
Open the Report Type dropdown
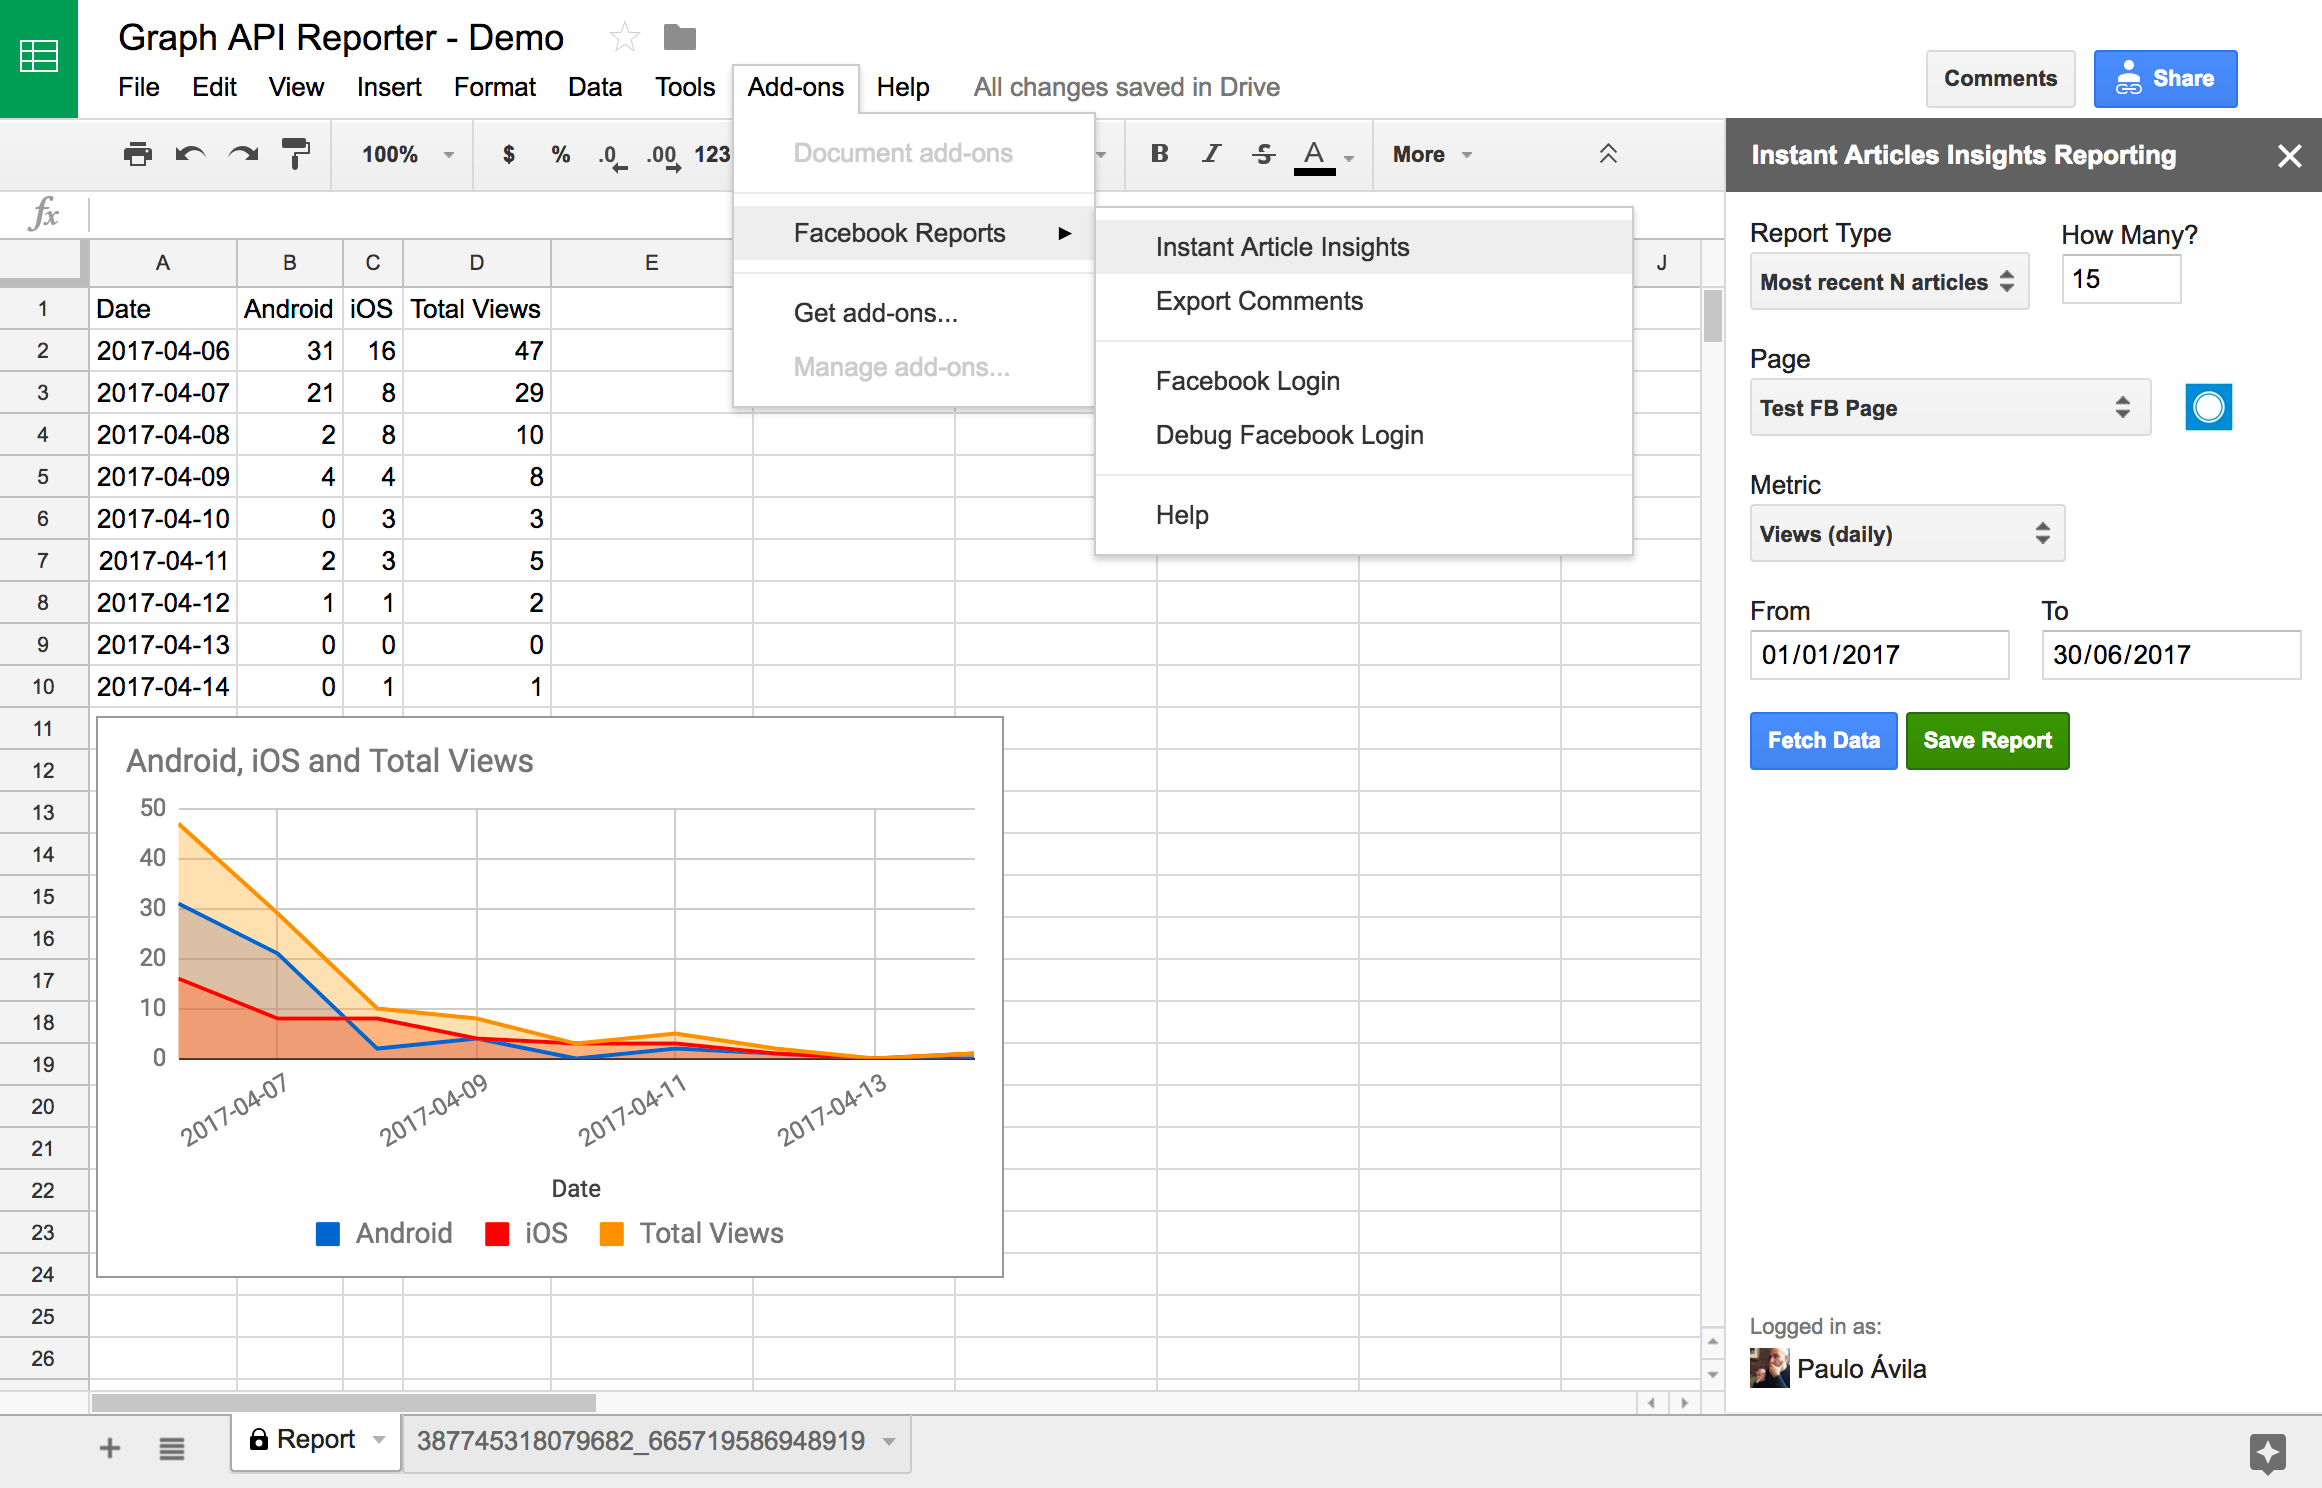(1888, 281)
